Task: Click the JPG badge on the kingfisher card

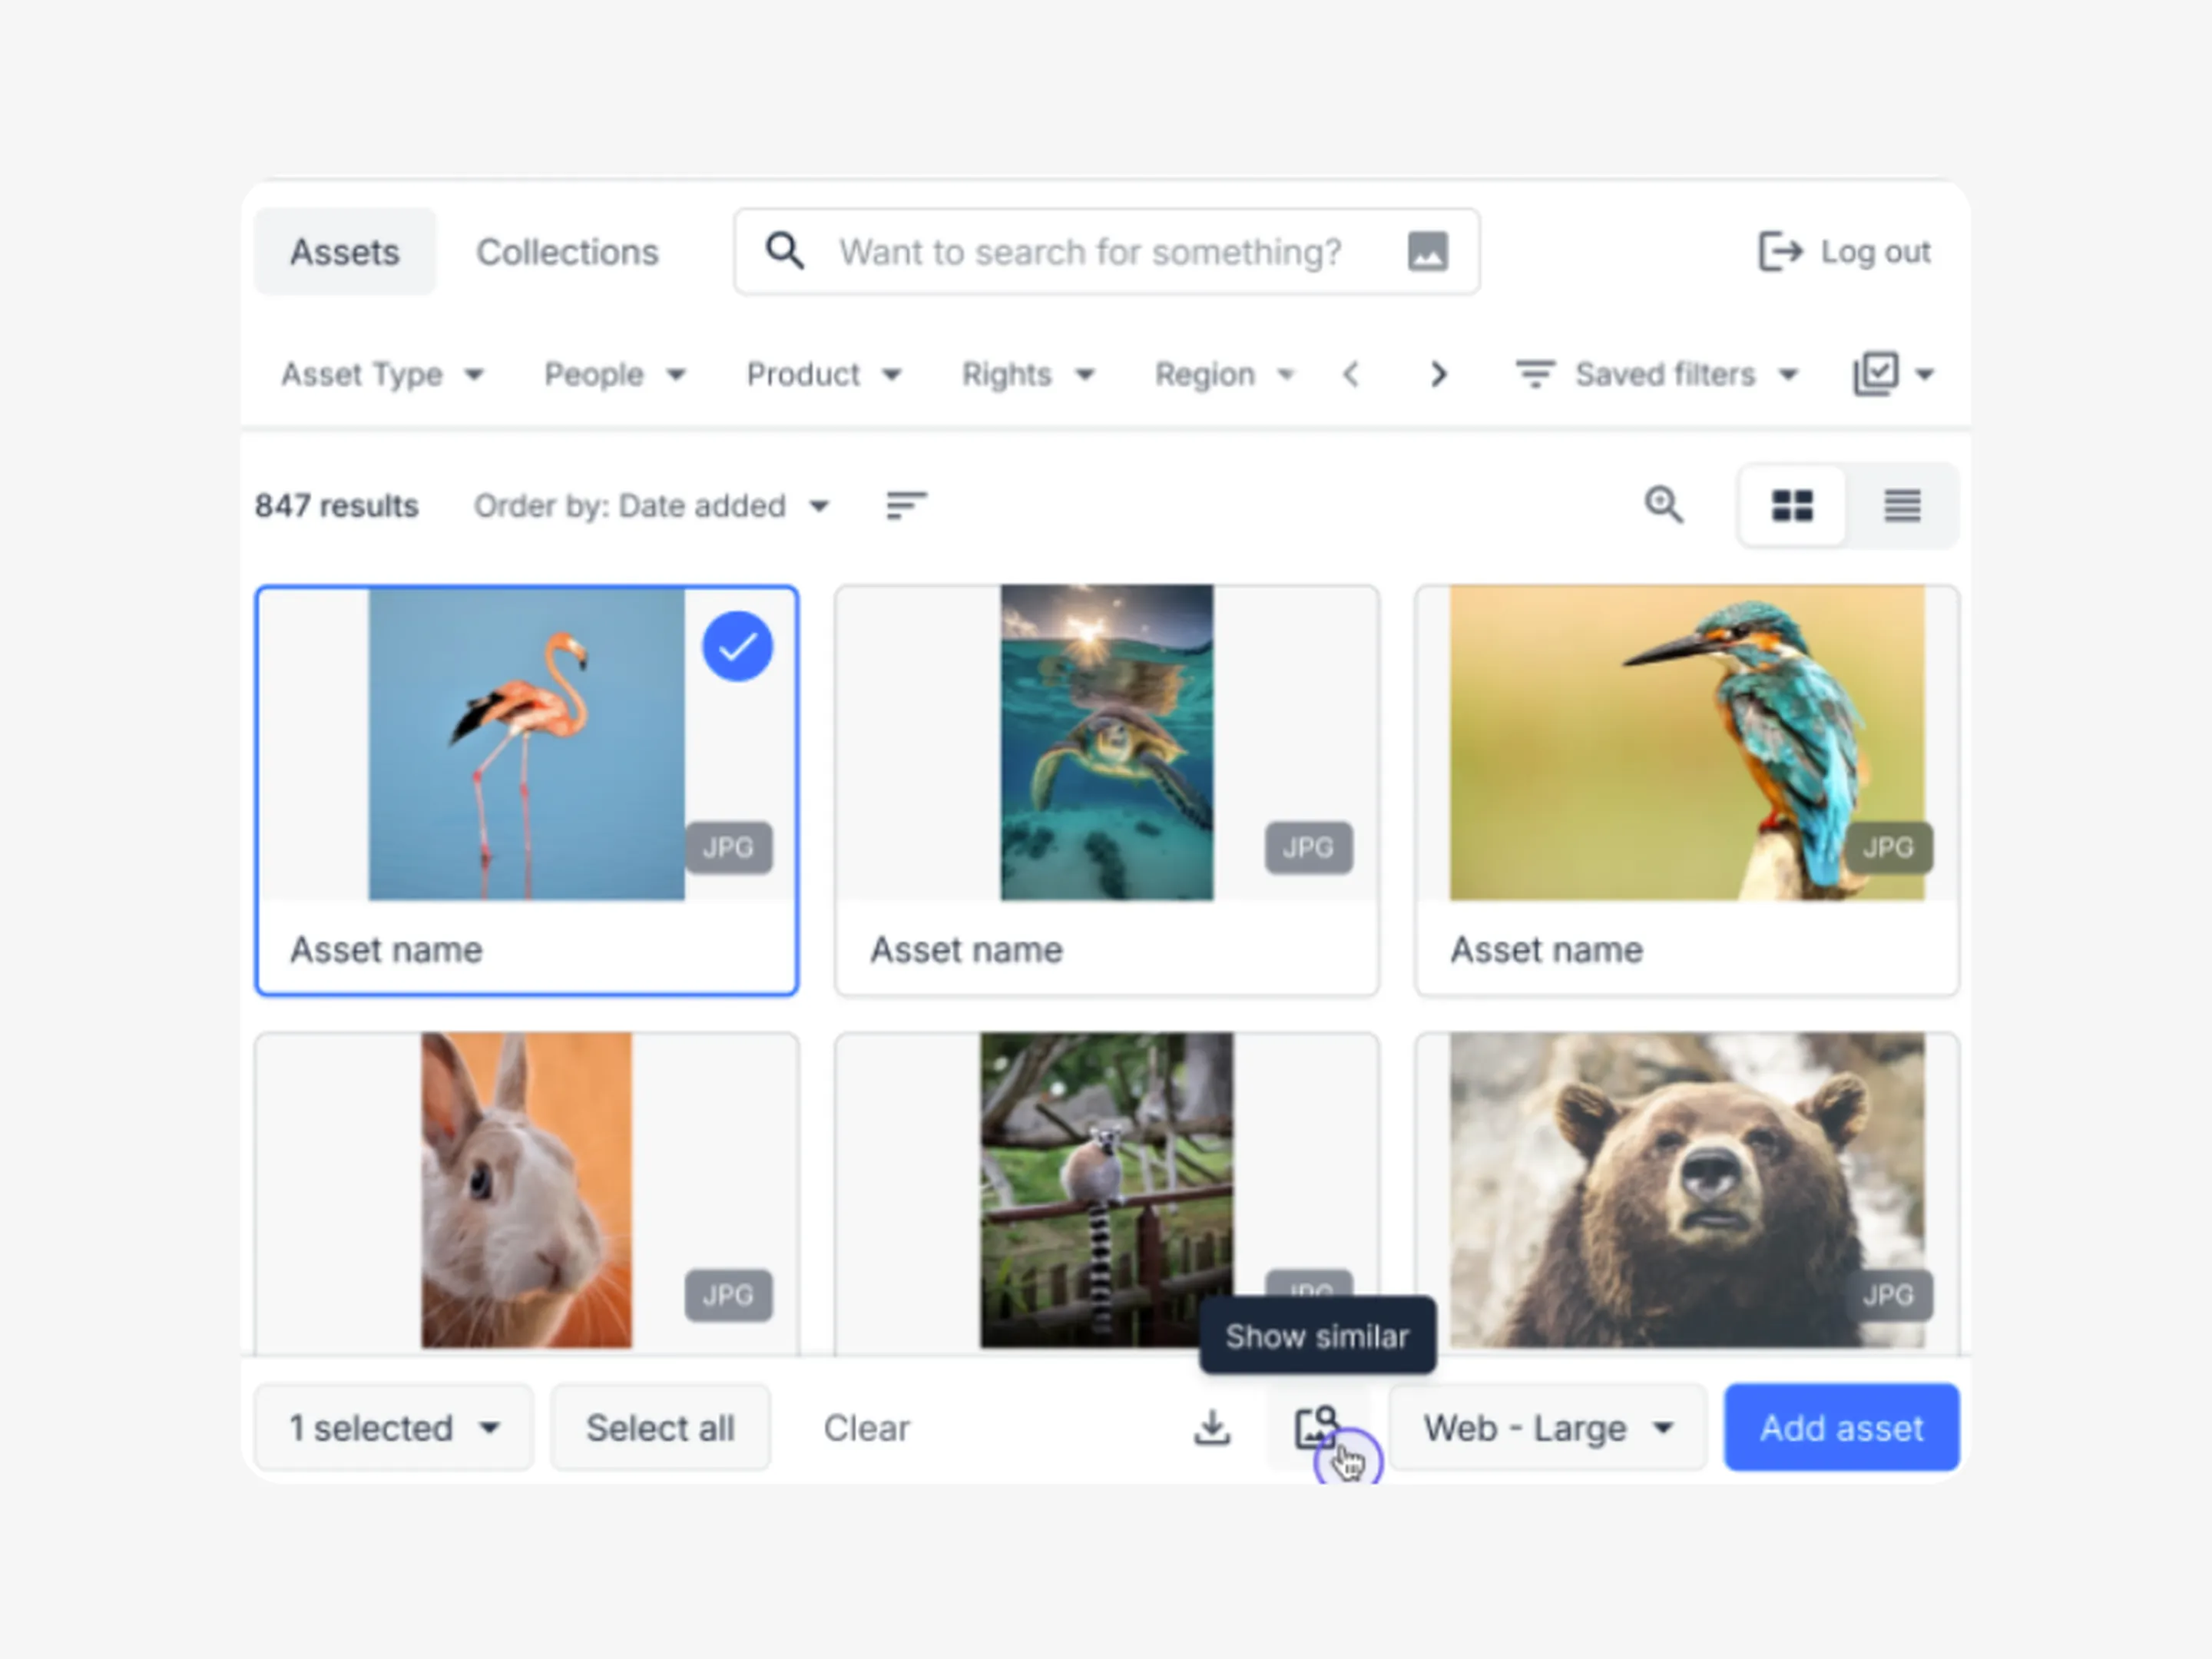Action: [x=1888, y=848]
